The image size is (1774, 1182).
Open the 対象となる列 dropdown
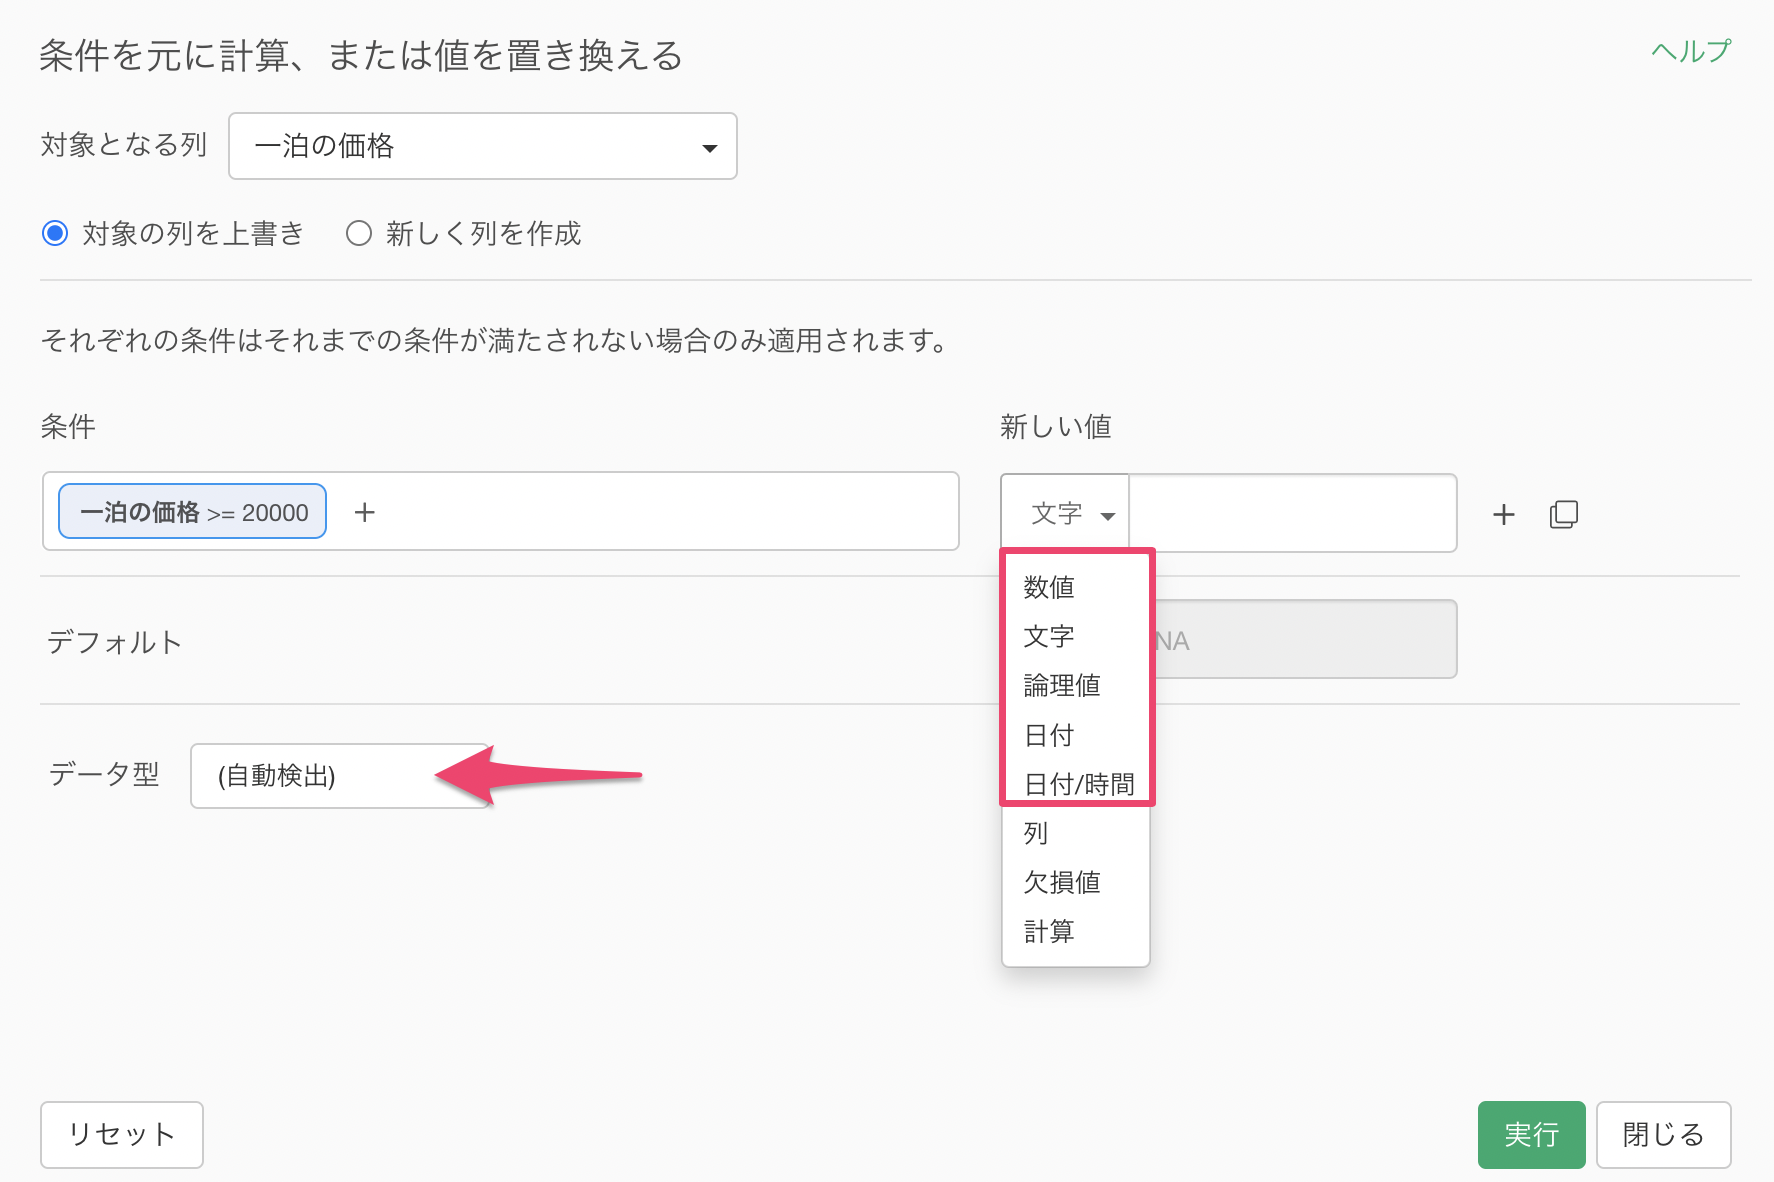point(483,147)
